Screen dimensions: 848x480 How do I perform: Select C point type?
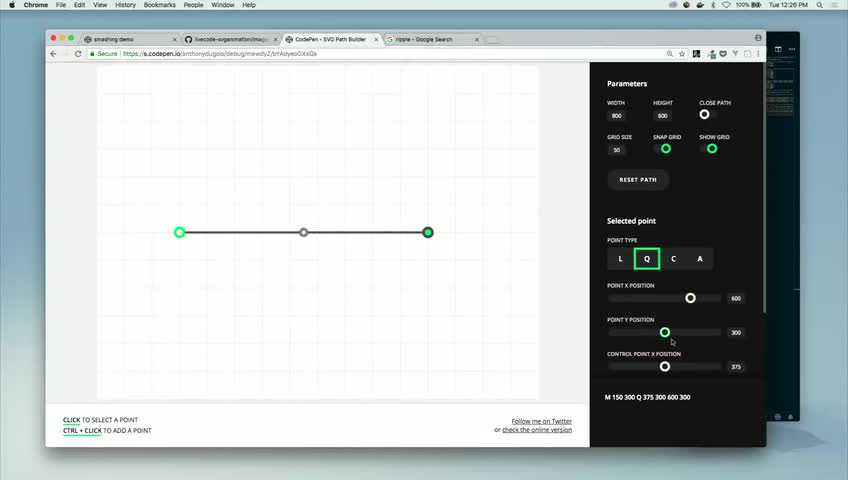pyautogui.click(x=673, y=259)
